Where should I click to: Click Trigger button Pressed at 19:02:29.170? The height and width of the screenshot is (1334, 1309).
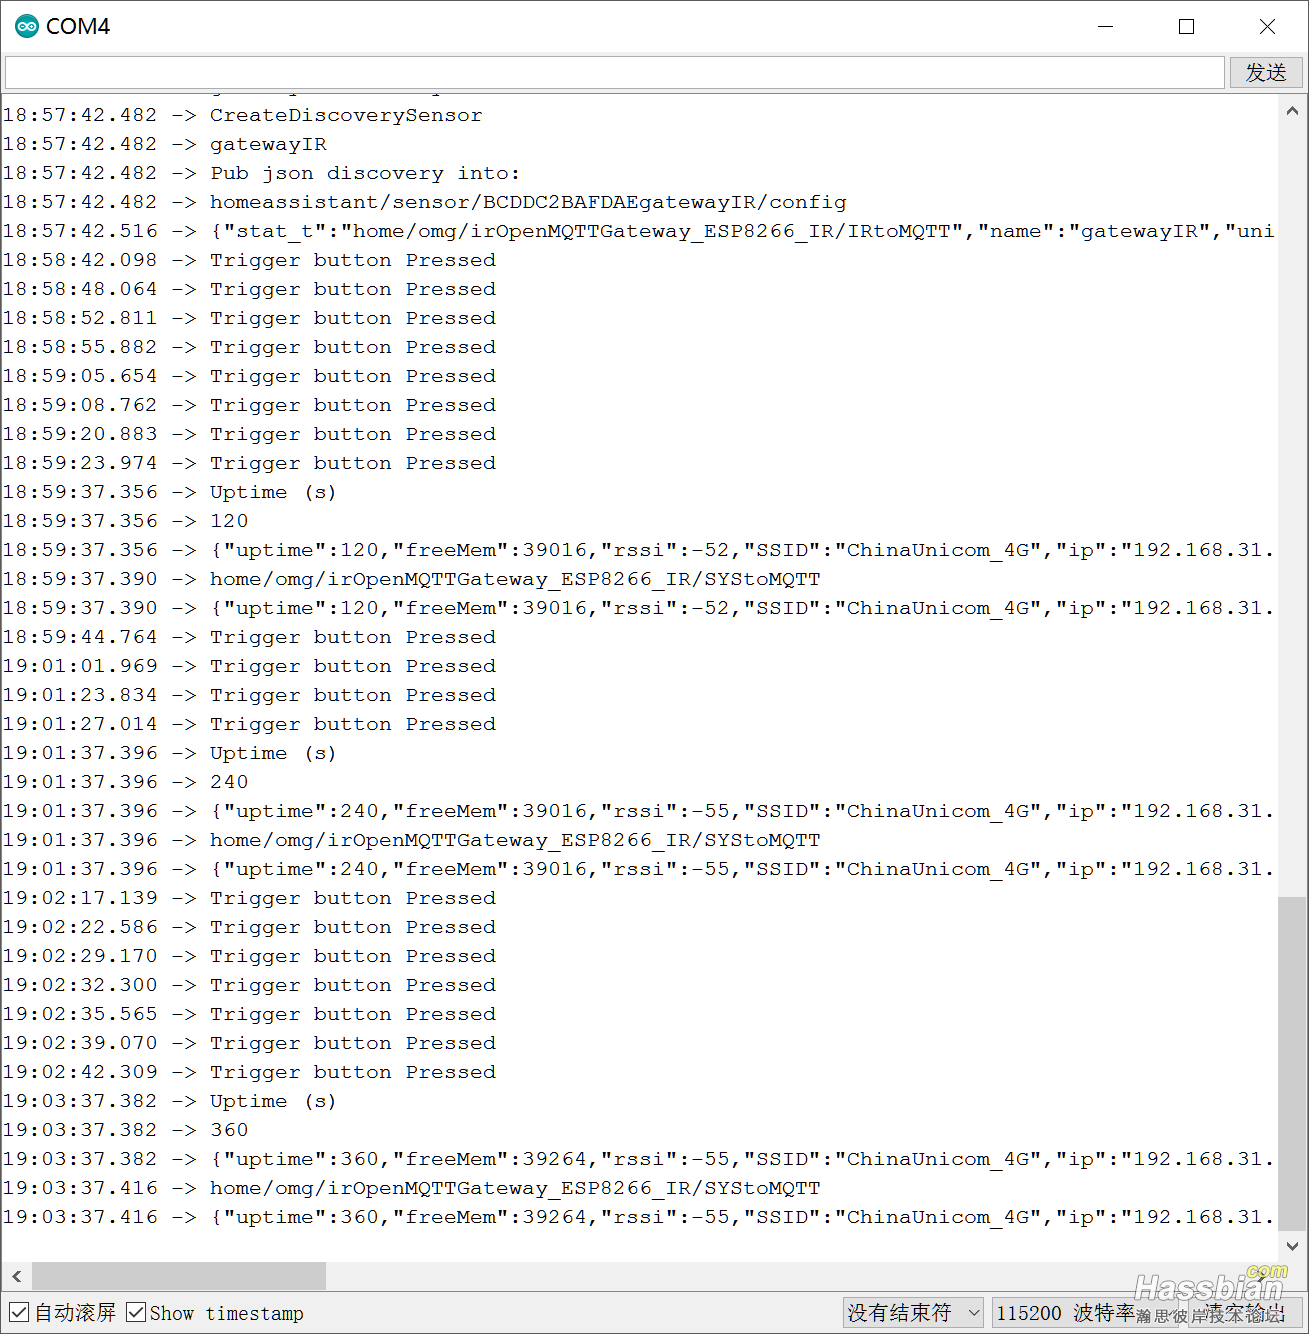pos(249,956)
